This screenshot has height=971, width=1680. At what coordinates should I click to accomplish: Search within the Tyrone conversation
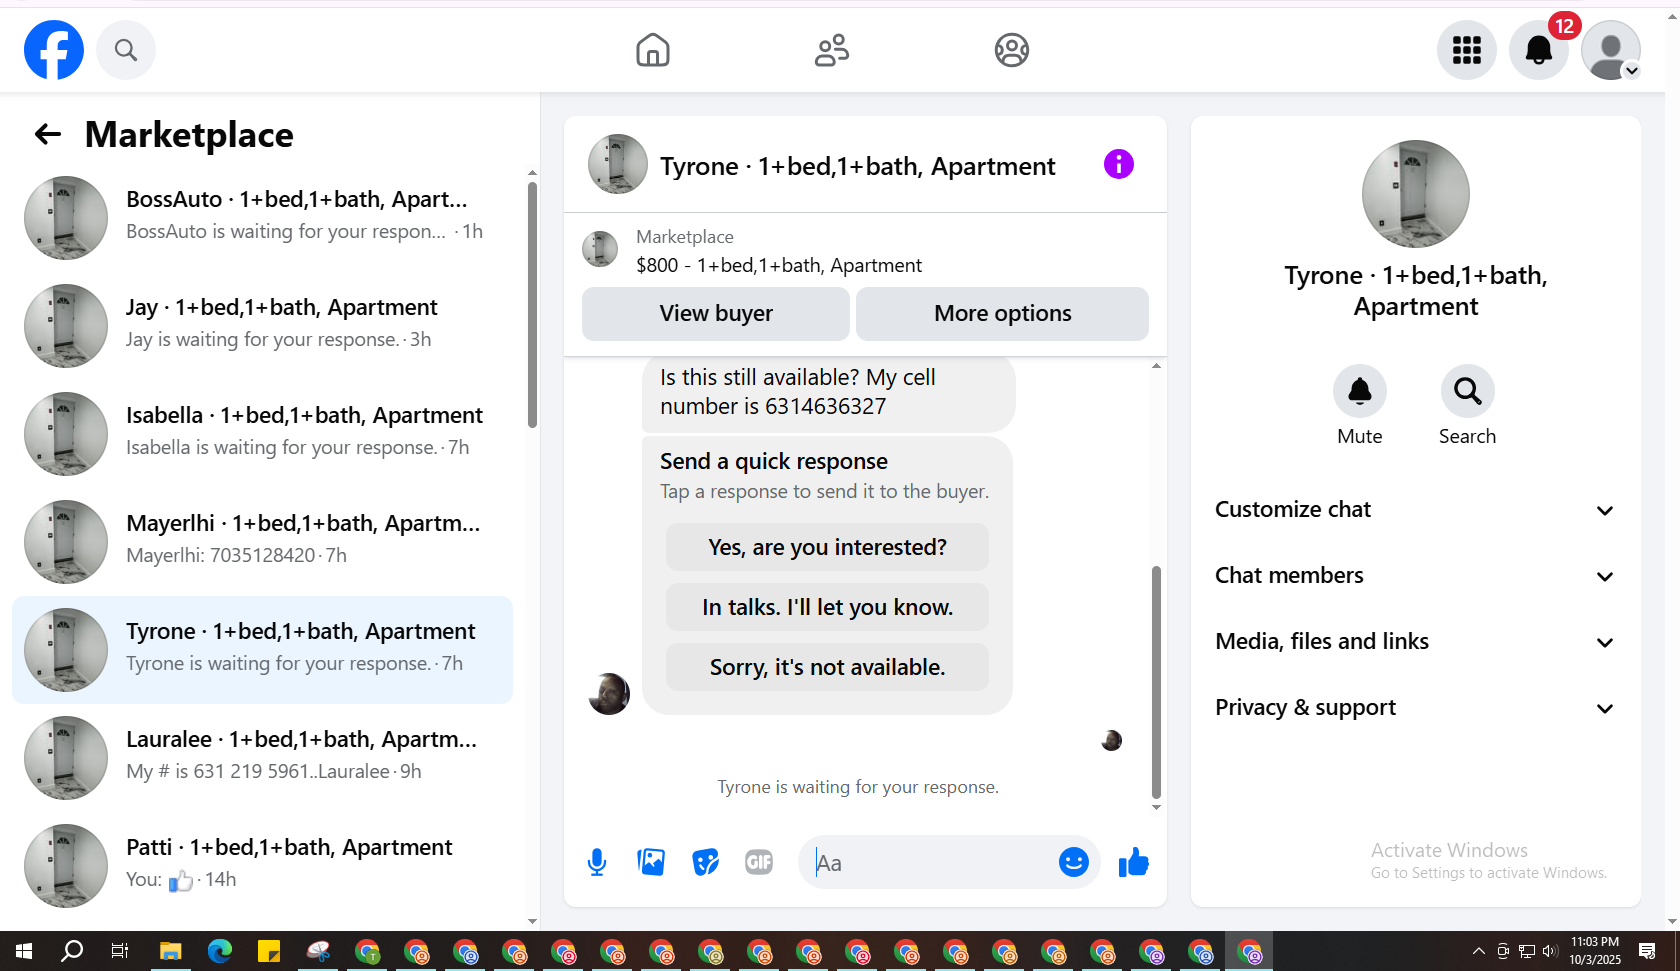1468,391
